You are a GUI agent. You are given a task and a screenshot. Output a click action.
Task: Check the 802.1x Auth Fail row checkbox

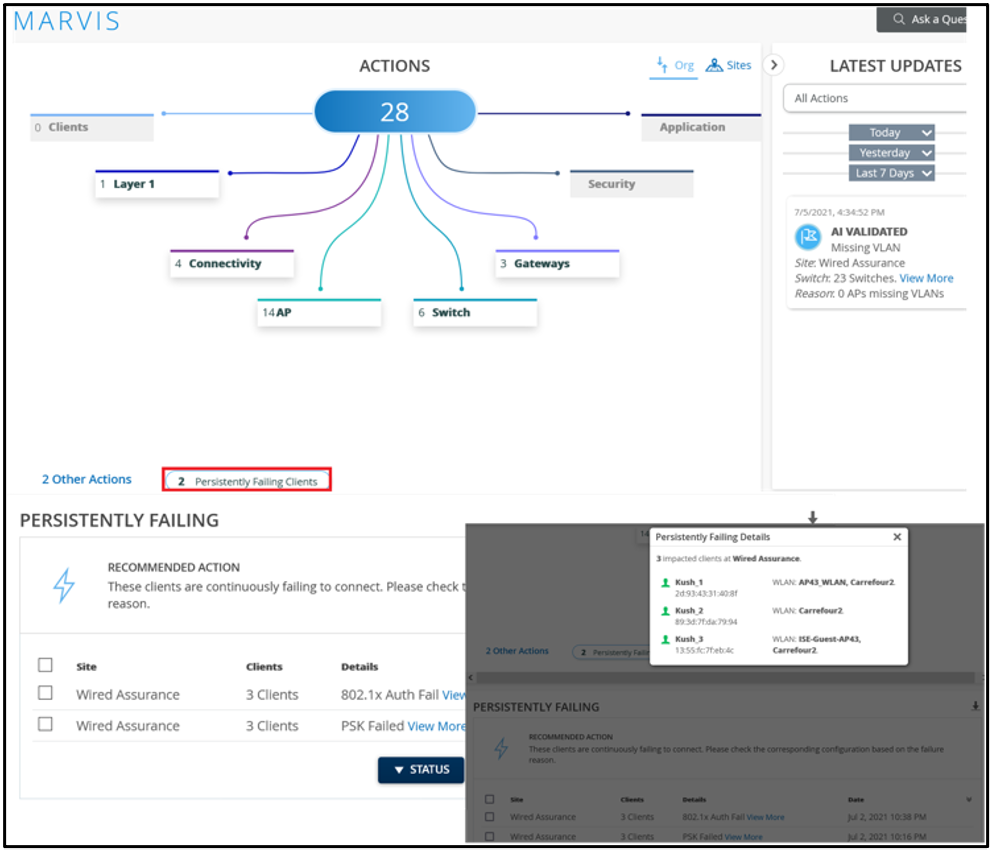pyautogui.click(x=45, y=693)
